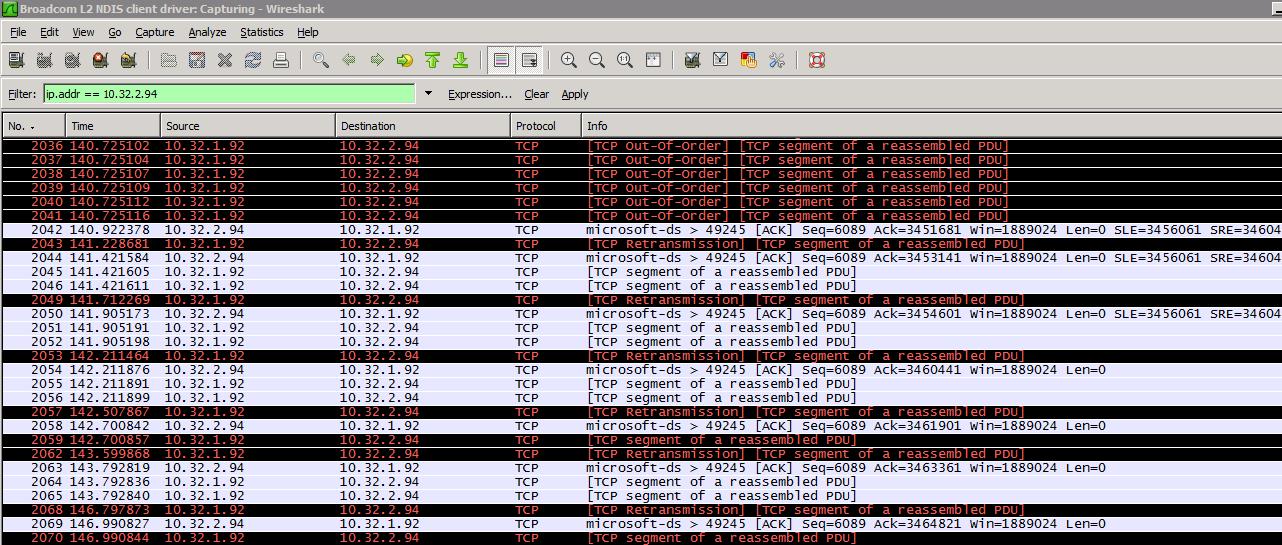
Task: Select retransmission packet 2043
Action: 641,244
